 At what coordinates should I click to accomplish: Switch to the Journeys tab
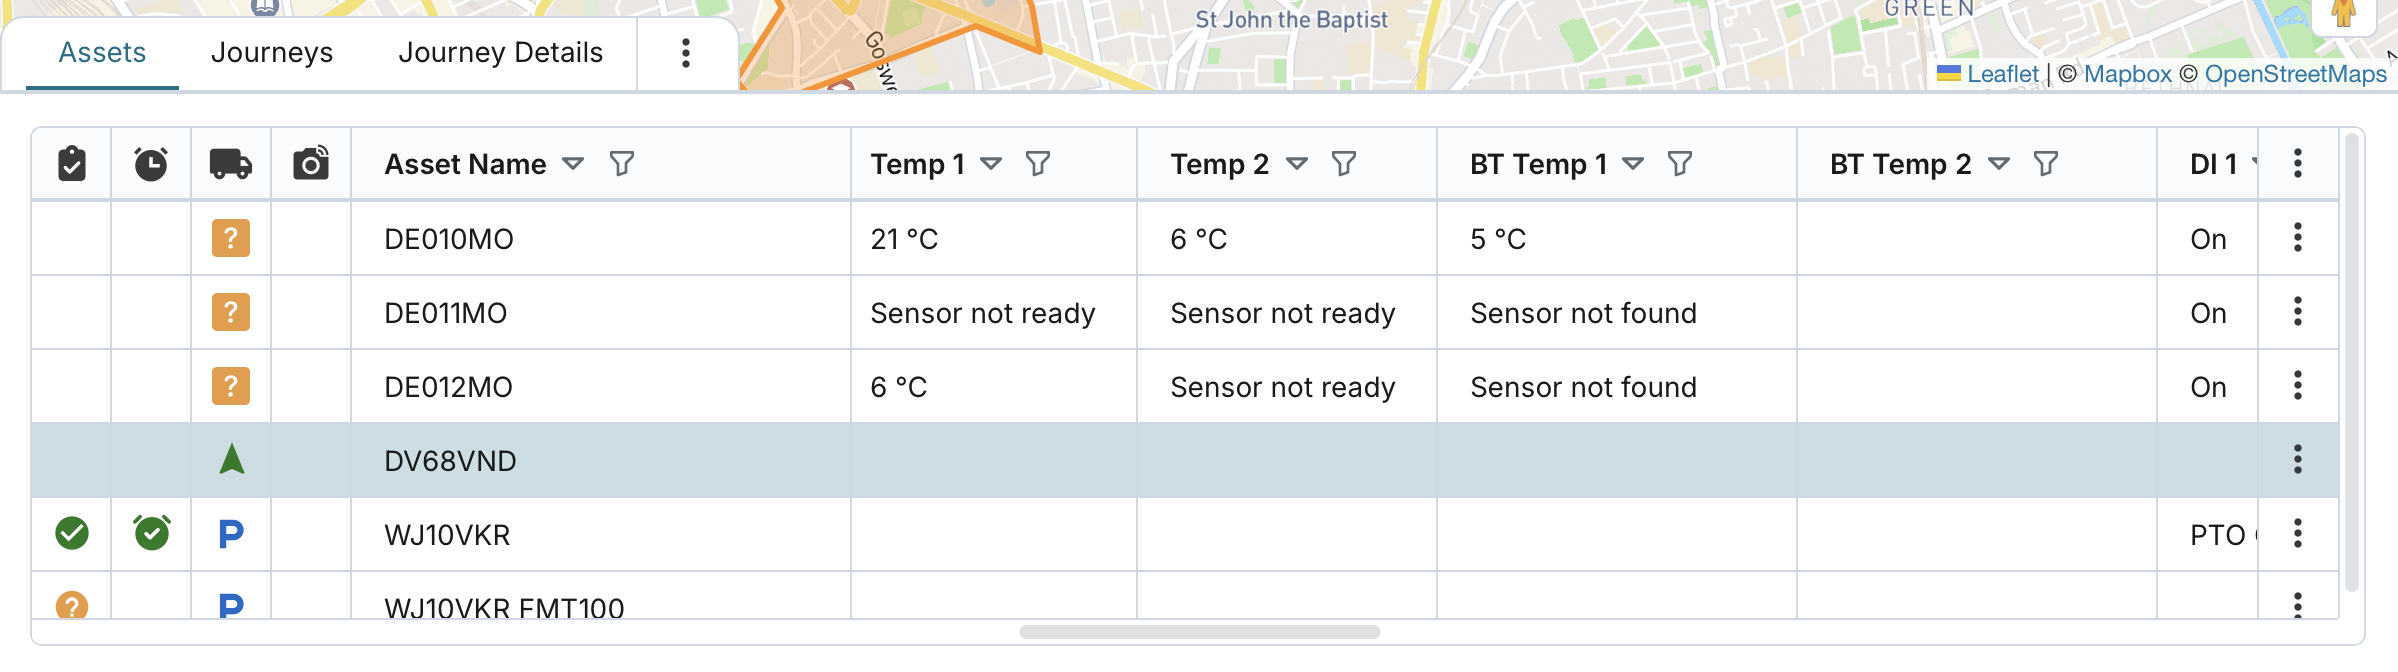(x=272, y=52)
